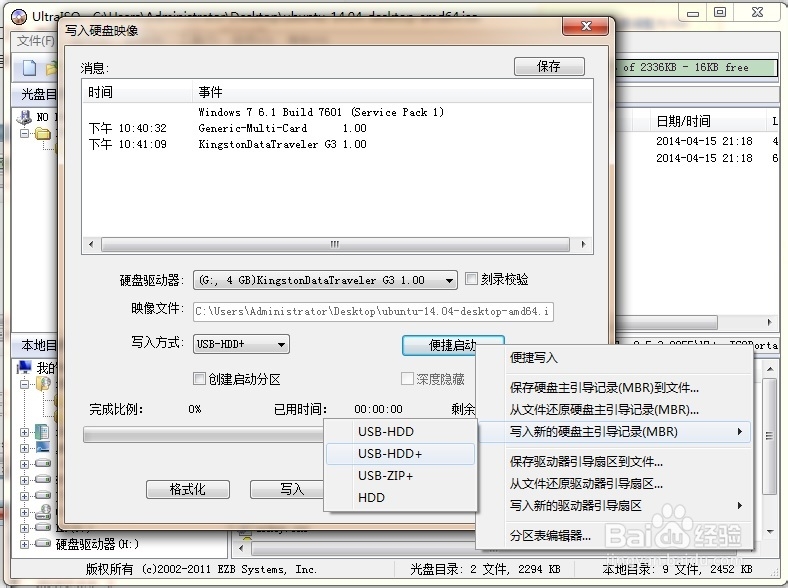Select the 硬盘驱动器(H:) tree item
The height and width of the screenshot is (588, 788).
pos(97,544)
